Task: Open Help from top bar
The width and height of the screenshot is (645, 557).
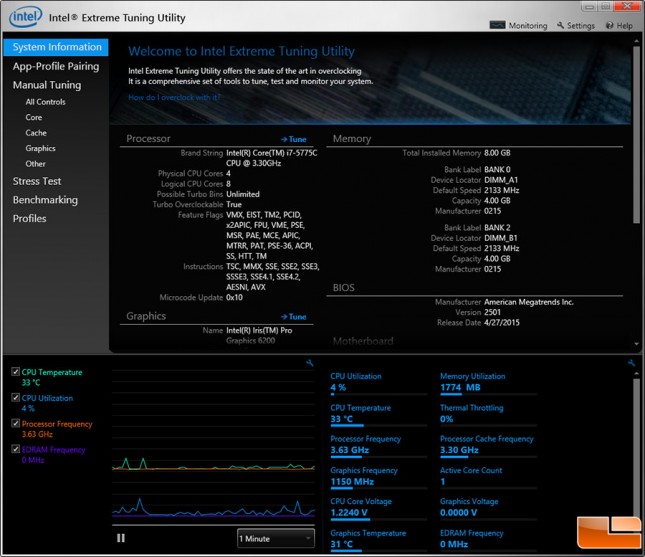Action: (x=619, y=26)
